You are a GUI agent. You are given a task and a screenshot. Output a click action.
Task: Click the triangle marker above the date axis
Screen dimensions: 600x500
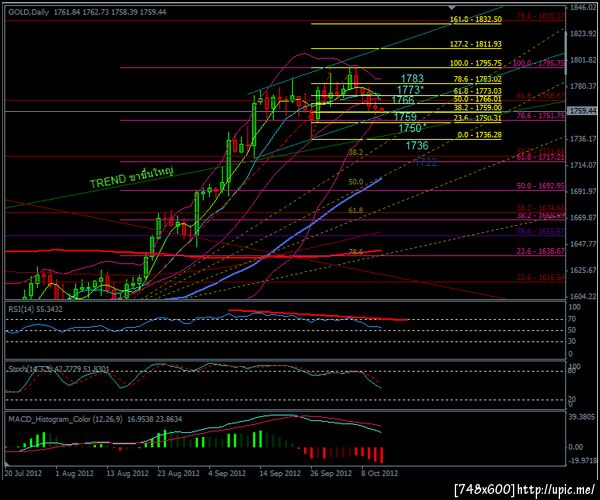pyautogui.click(x=8, y=464)
